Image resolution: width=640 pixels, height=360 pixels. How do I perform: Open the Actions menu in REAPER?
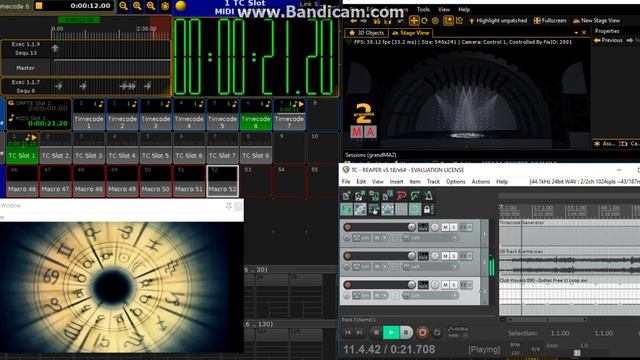(x=480, y=182)
